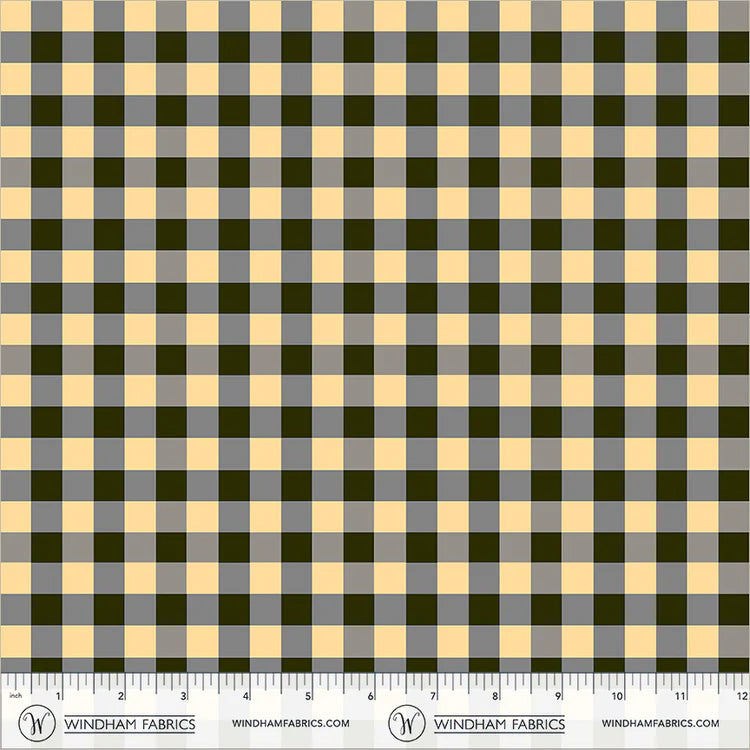Open the second WINDHAMFABRICS.COM link
This screenshot has height=750, width=750.
point(661,723)
